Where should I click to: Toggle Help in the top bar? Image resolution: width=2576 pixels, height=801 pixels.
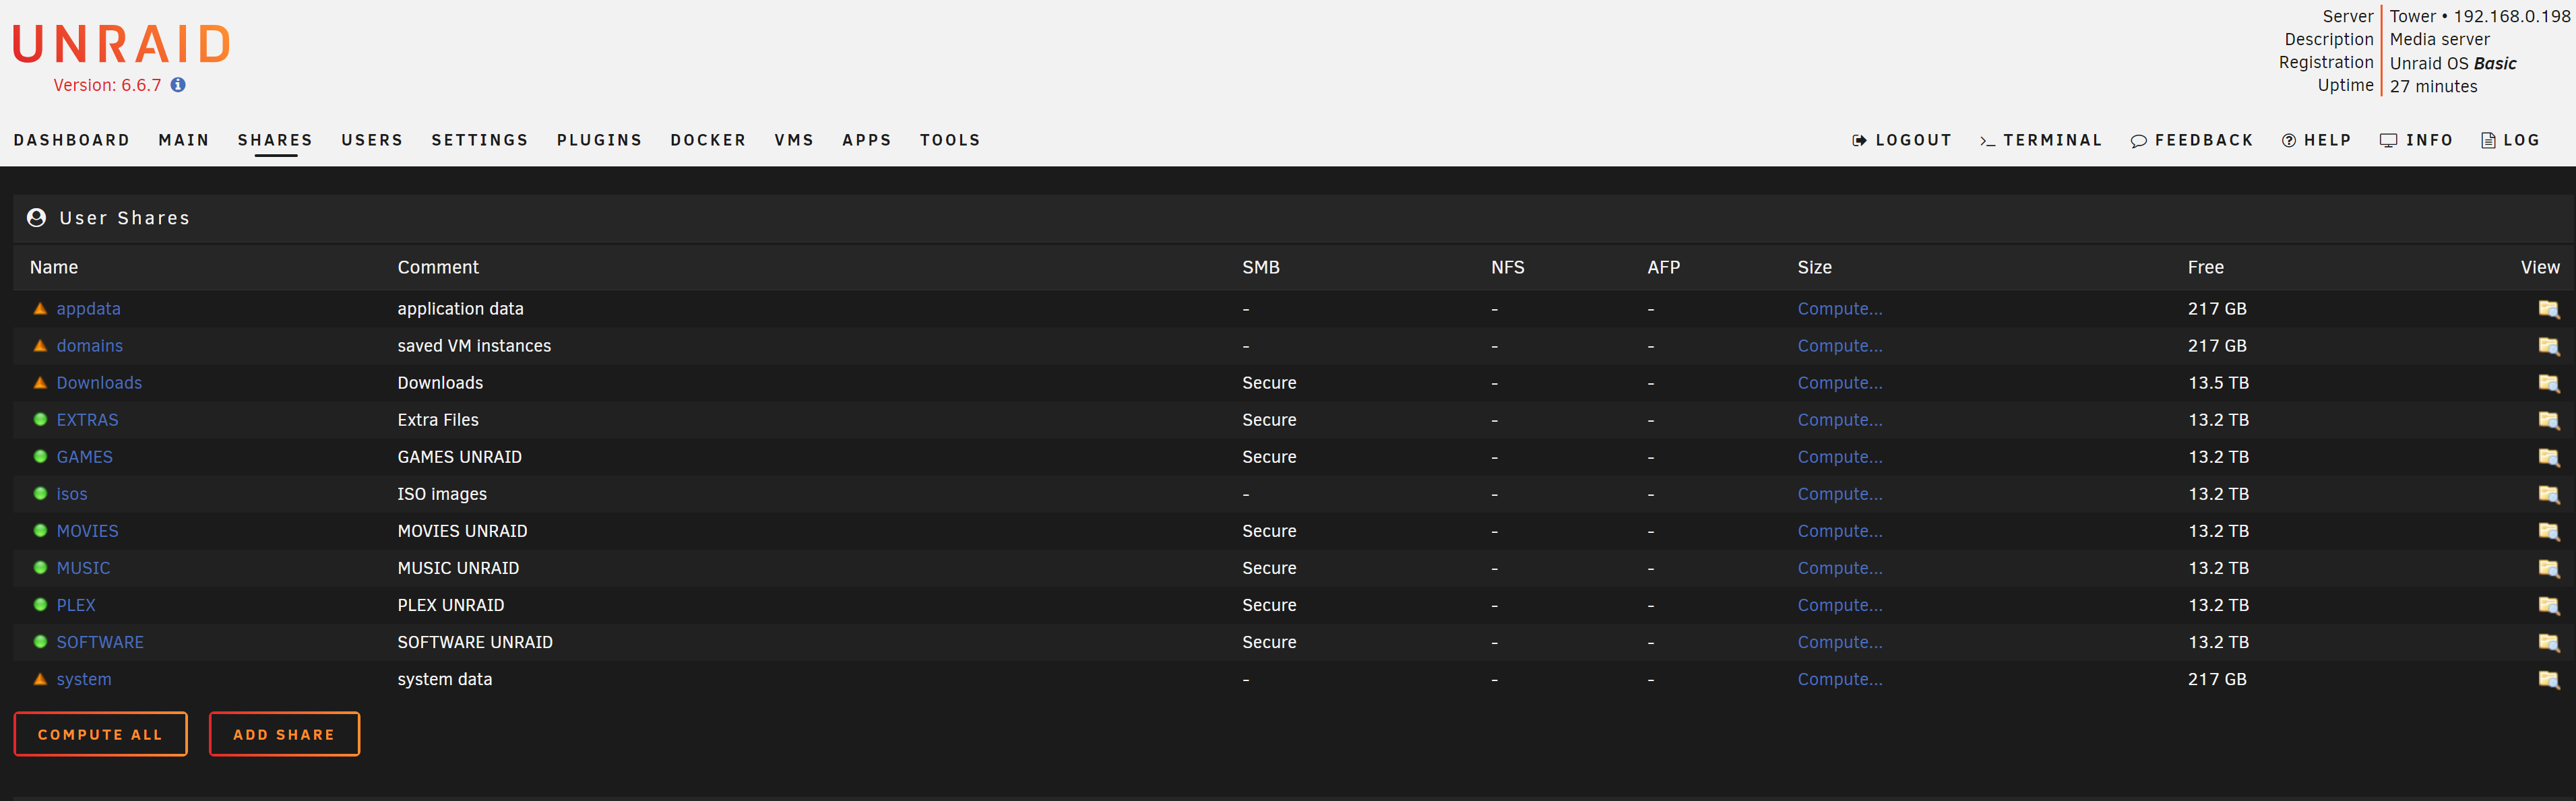point(2316,140)
